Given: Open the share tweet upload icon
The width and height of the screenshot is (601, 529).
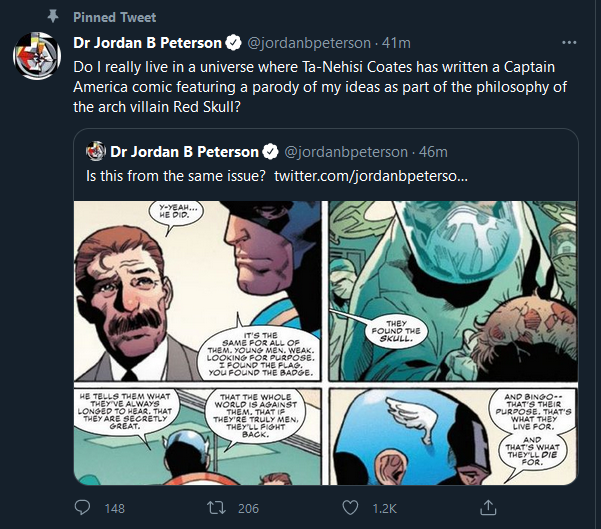Looking at the screenshot, I should point(488,507).
